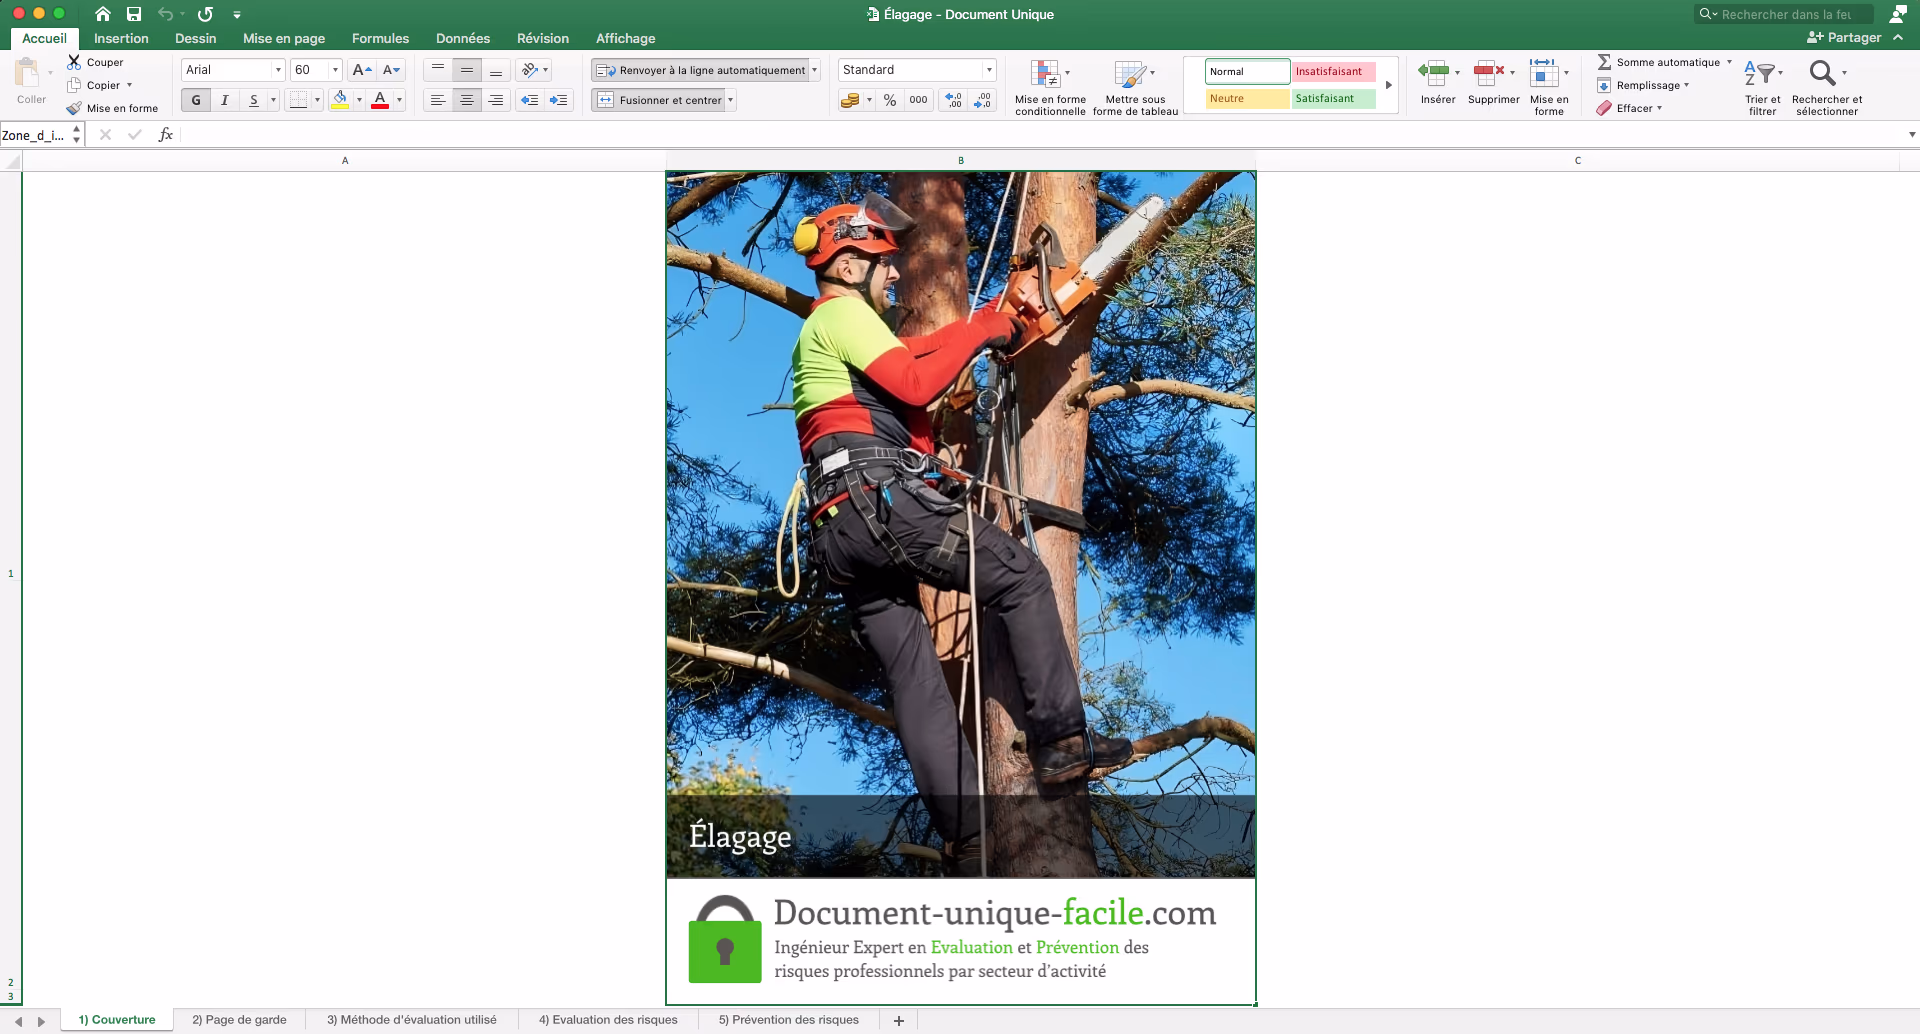Viewport: 1920px width, 1034px height.
Task: Apply the red font color
Action: [x=380, y=100]
